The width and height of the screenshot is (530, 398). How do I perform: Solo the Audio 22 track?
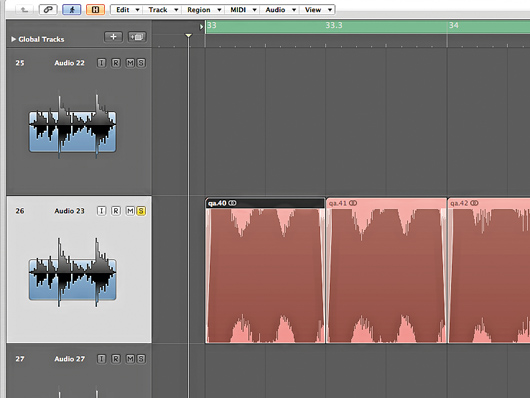tap(141, 63)
